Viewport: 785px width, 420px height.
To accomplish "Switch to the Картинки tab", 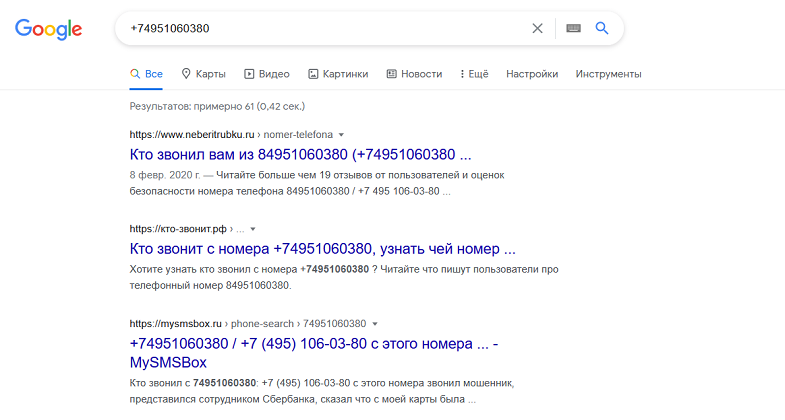I will [x=338, y=74].
